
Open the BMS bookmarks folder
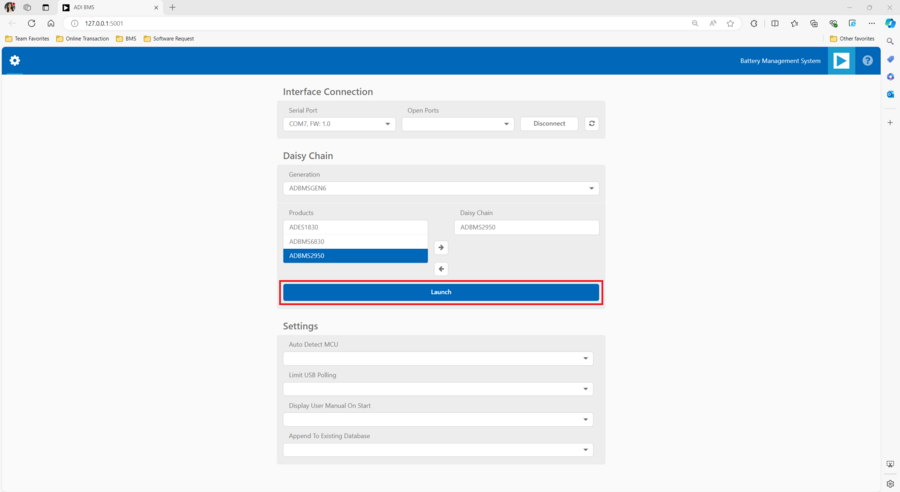(126, 39)
